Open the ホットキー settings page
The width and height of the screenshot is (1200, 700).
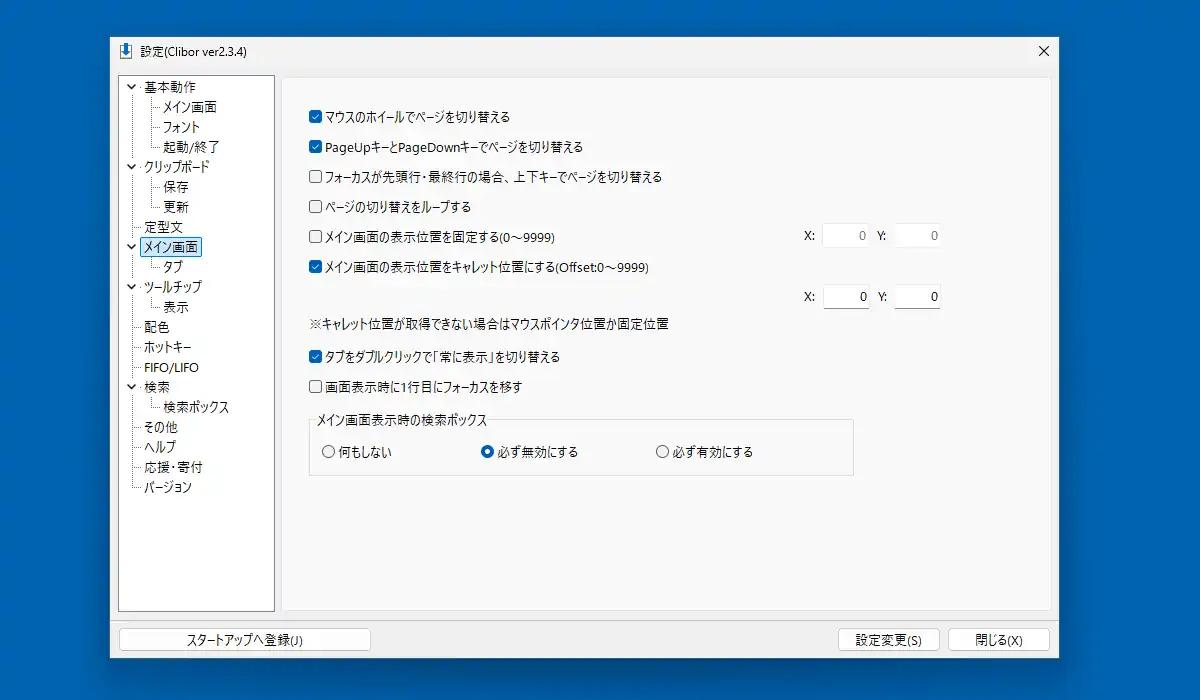point(167,347)
